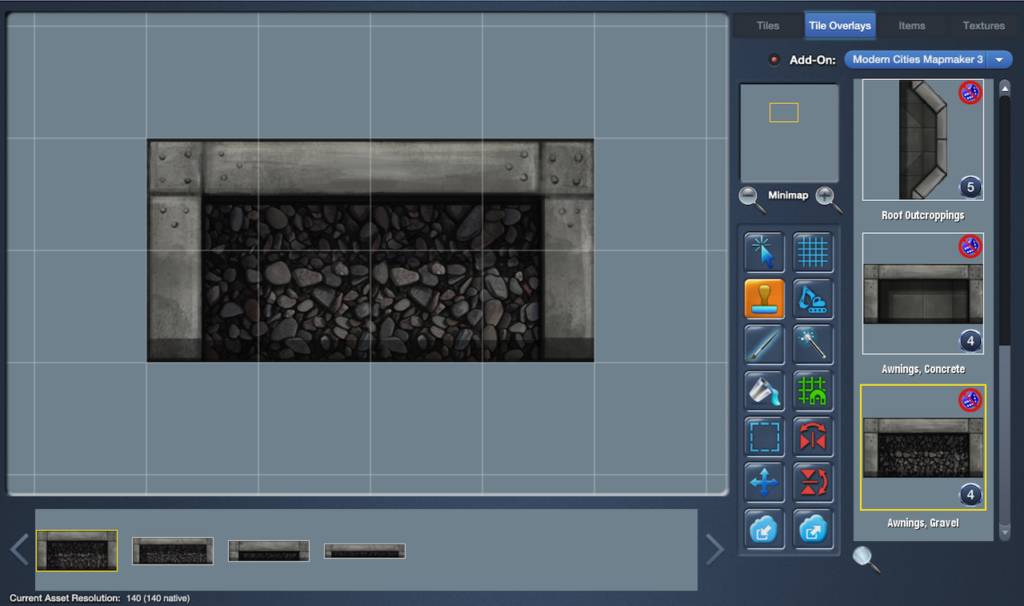This screenshot has height=606, width=1024.
Task: Switch to the Tiles tab
Action: pos(767,26)
